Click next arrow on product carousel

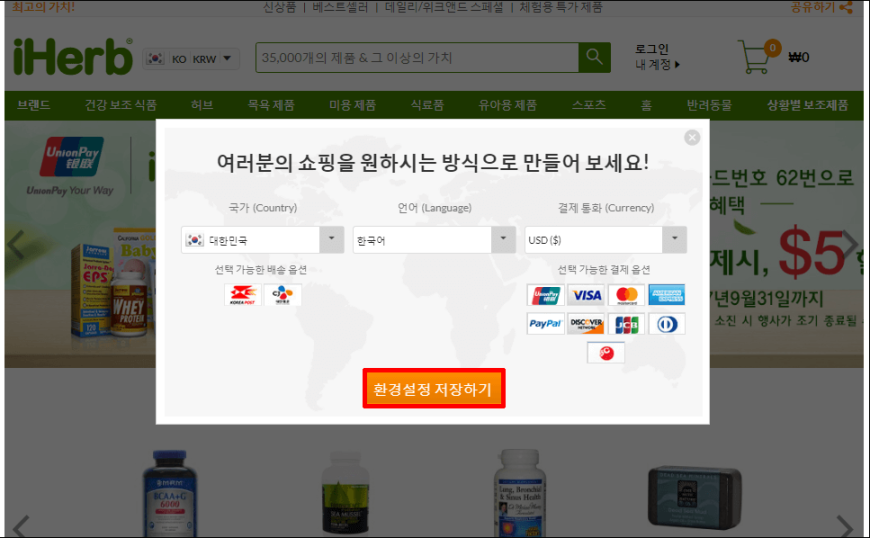(845, 526)
